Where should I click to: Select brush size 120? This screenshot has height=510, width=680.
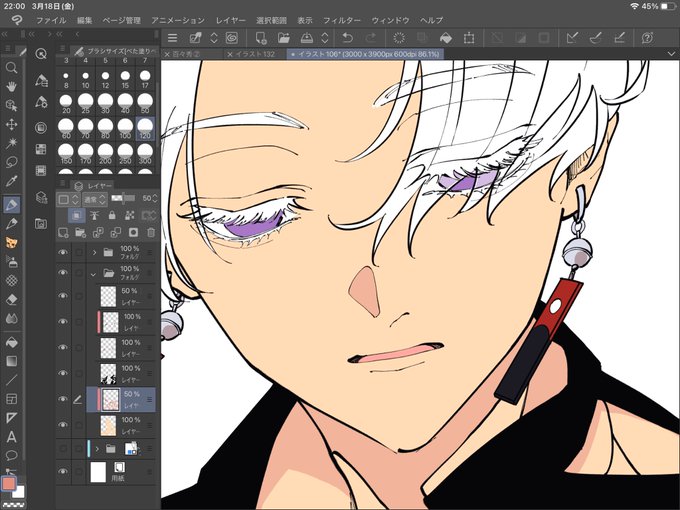pyautogui.click(x=145, y=129)
